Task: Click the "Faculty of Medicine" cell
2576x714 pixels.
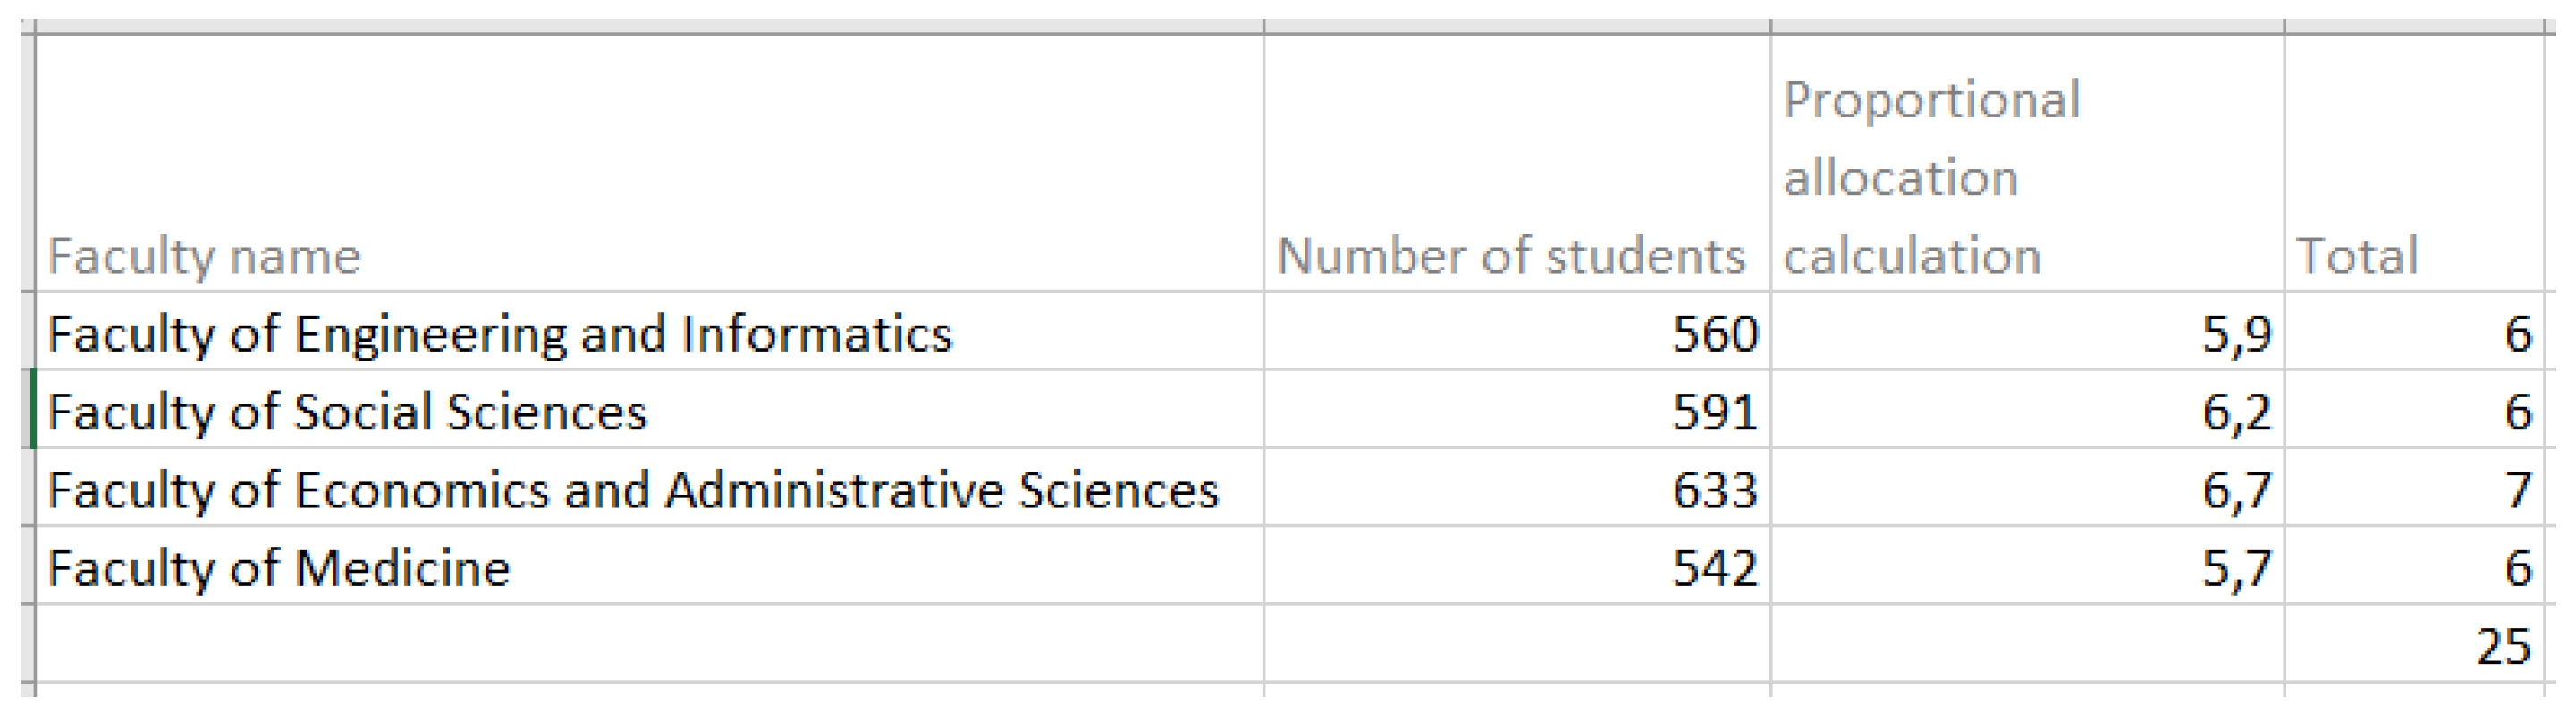Action: pos(648,567)
